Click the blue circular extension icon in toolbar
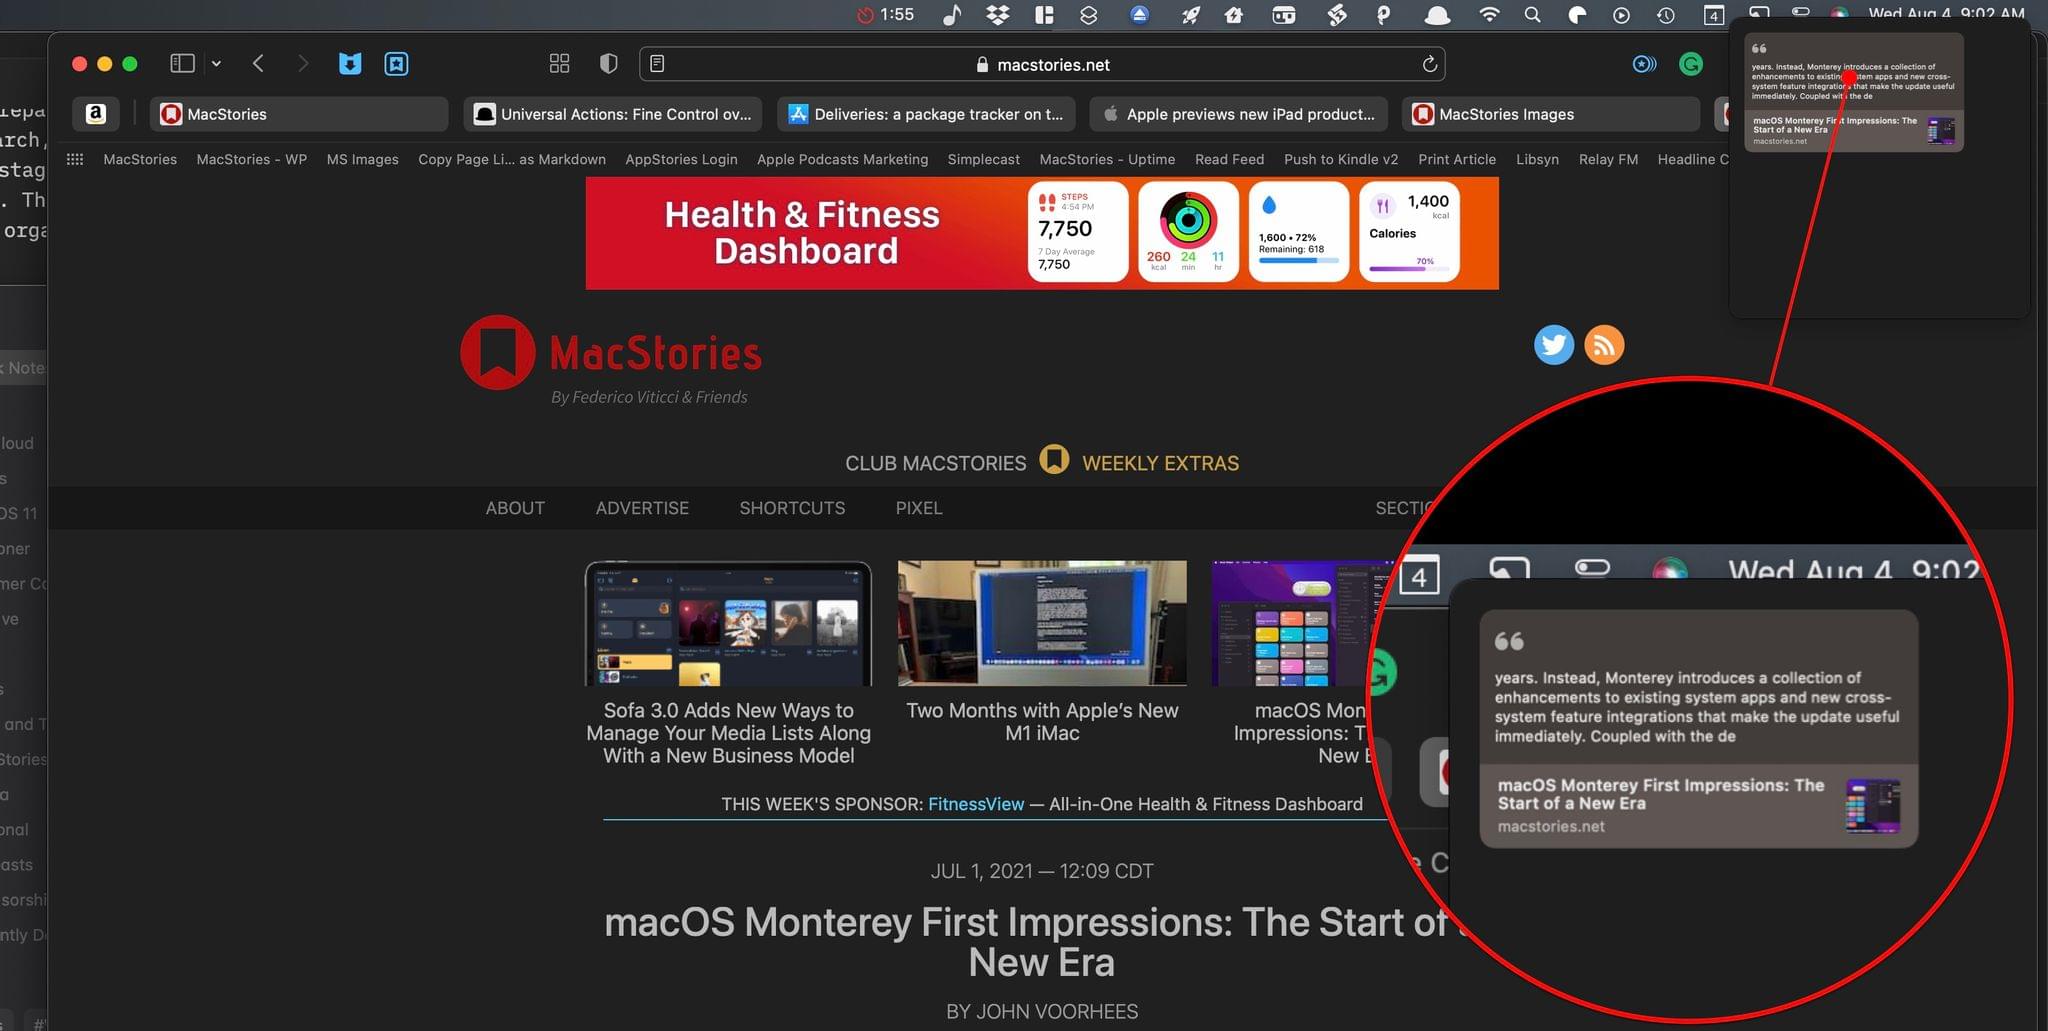The width and height of the screenshot is (2048, 1031). point(1644,64)
